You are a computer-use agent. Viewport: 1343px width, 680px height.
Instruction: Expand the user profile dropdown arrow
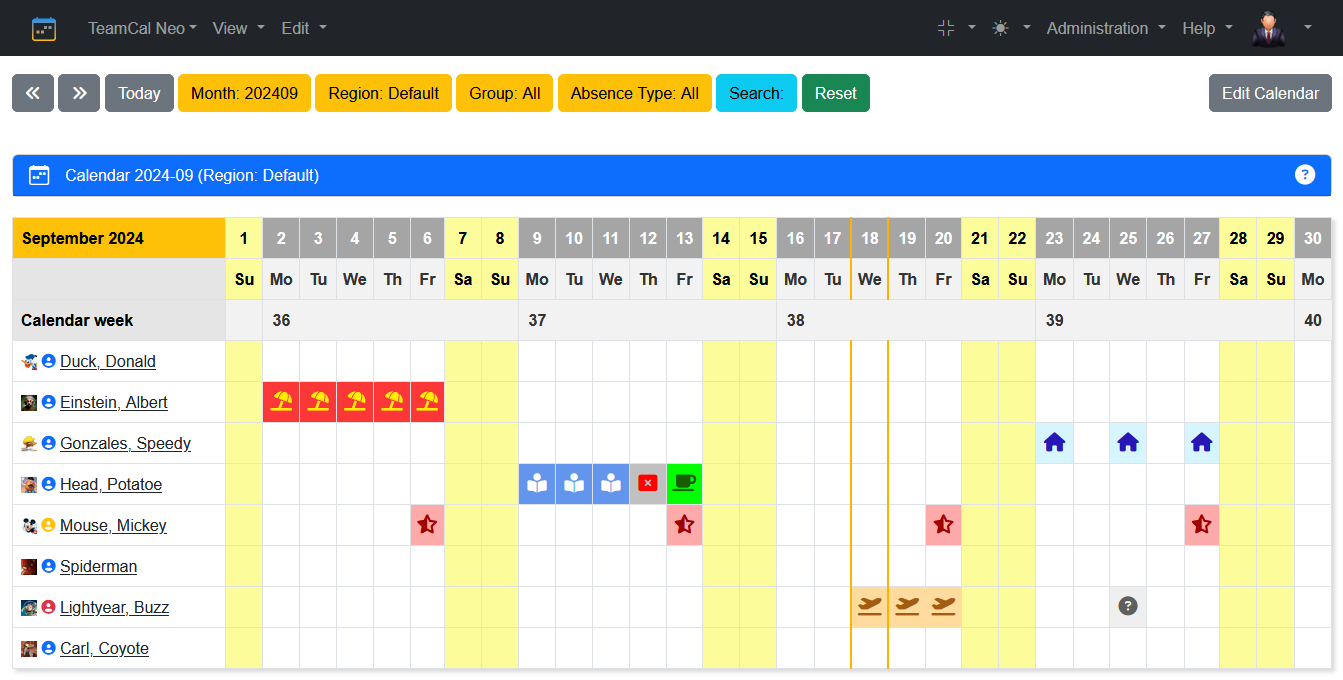coord(1307,28)
